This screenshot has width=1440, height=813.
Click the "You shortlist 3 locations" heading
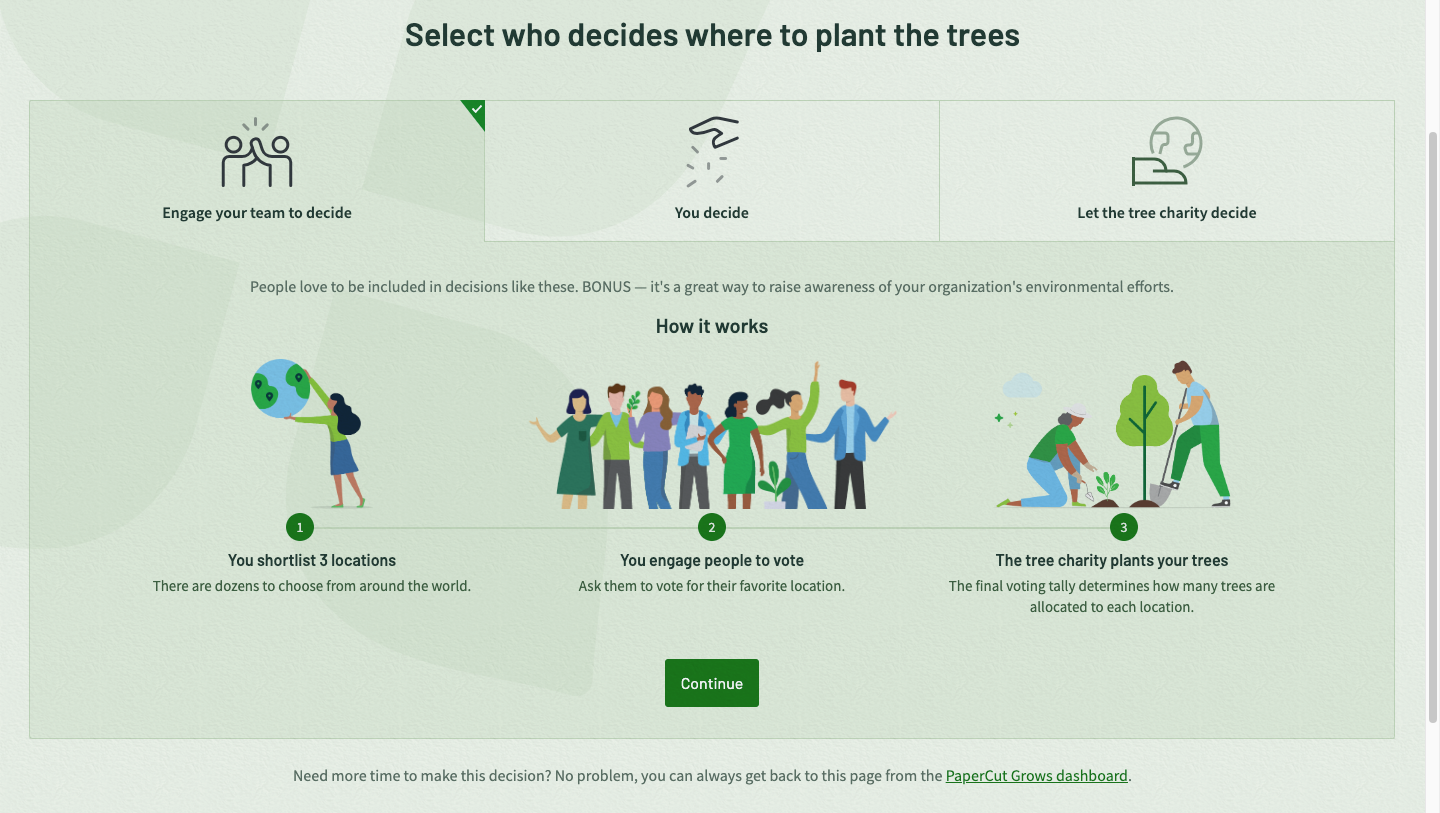pos(312,560)
